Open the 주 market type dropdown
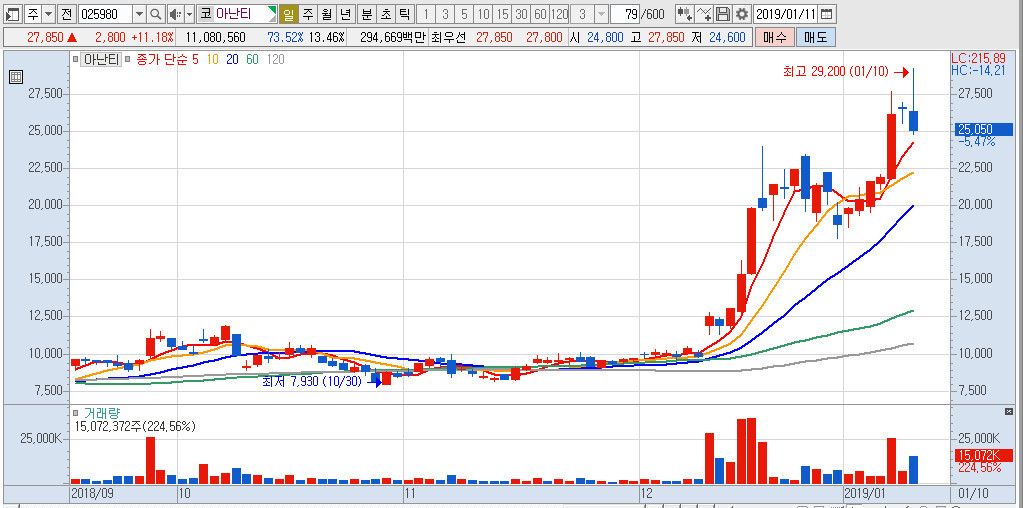This screenshot has width=1023, height=508. (49, 14)
